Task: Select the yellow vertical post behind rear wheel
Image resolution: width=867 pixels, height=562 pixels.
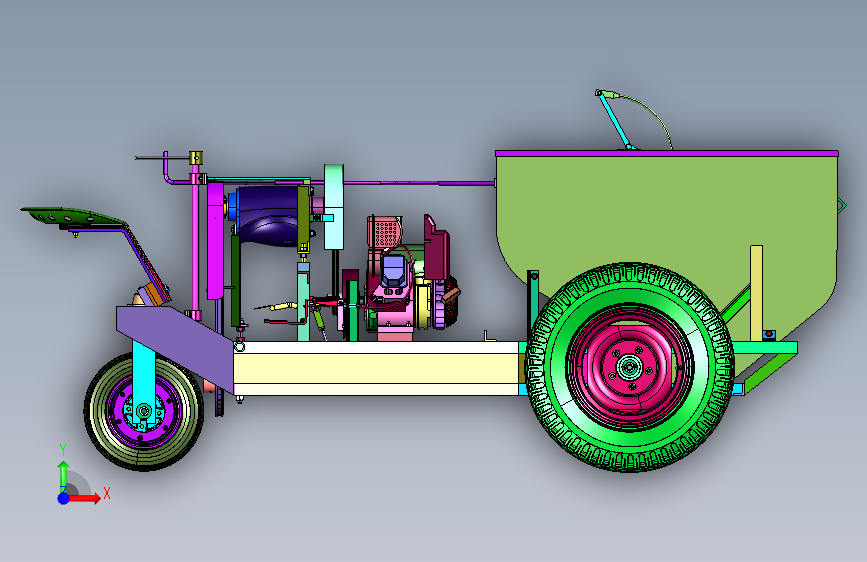Action: pos(756,293)
